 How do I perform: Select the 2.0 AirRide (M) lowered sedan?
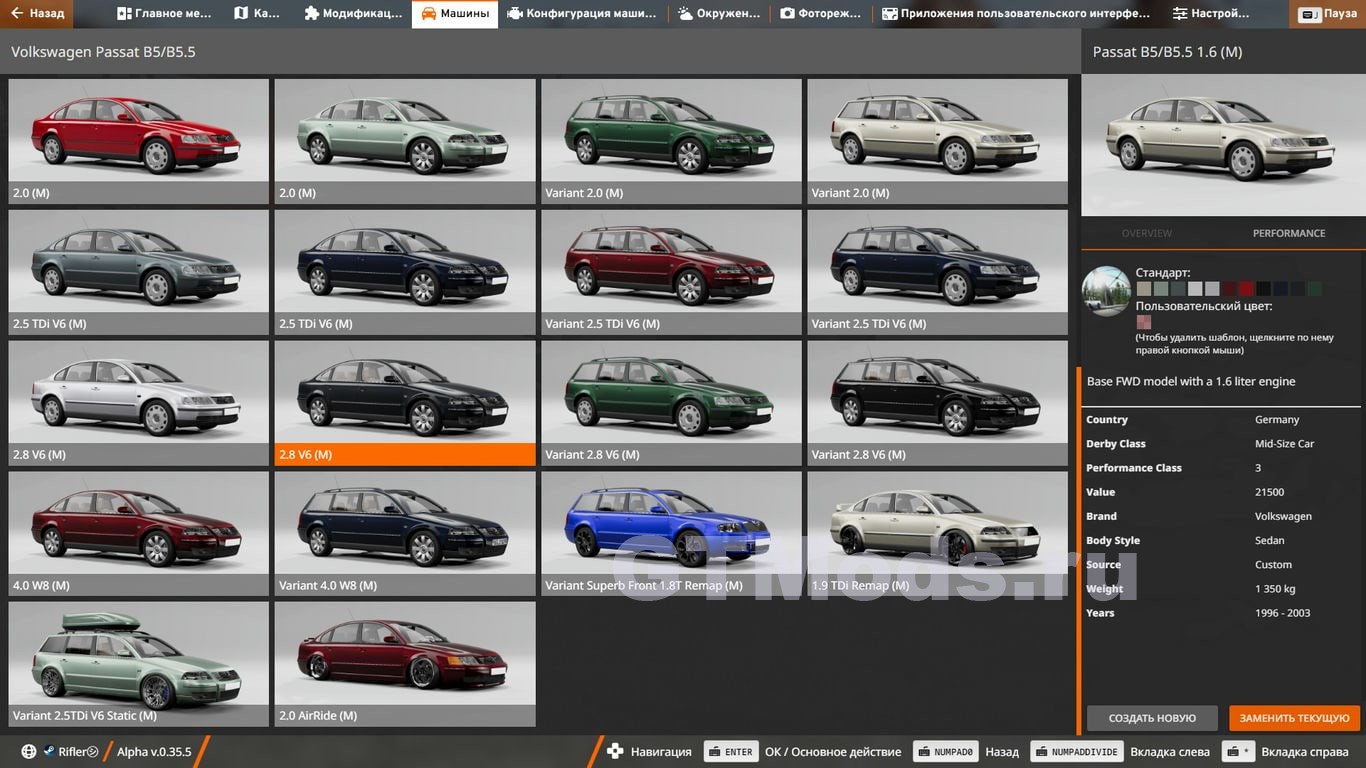click(405, 664)
